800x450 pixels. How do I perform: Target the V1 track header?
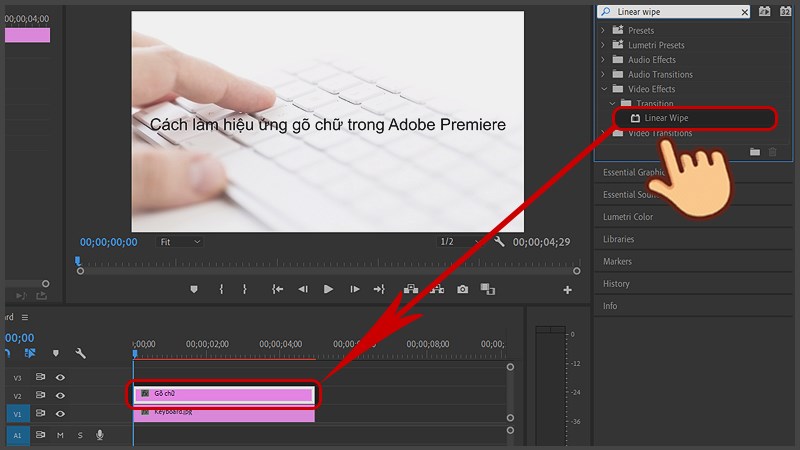coord(17,414)
